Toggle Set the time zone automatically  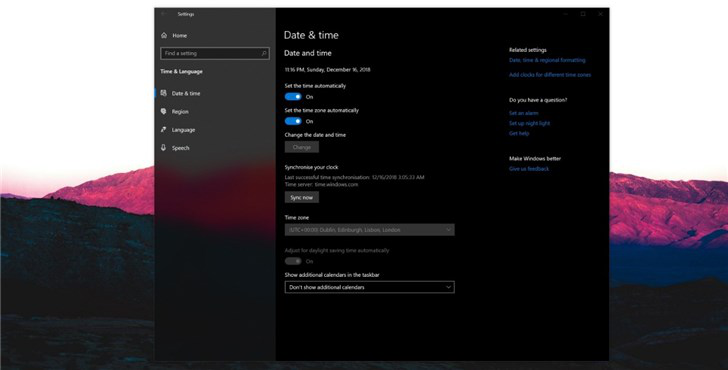coord(293,121)
